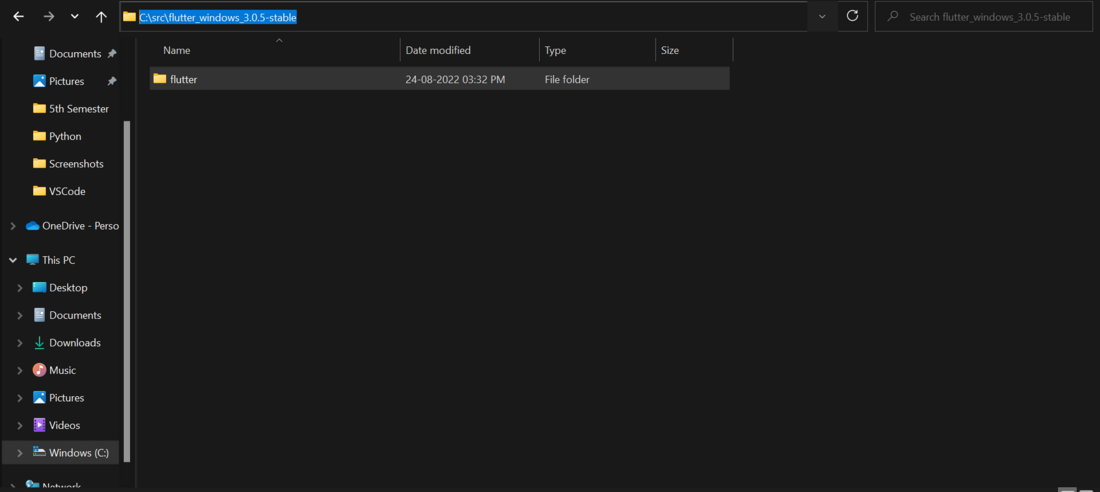Open recent locations dropdown chevron
The image size is (1100, 492).
(75, 17)
